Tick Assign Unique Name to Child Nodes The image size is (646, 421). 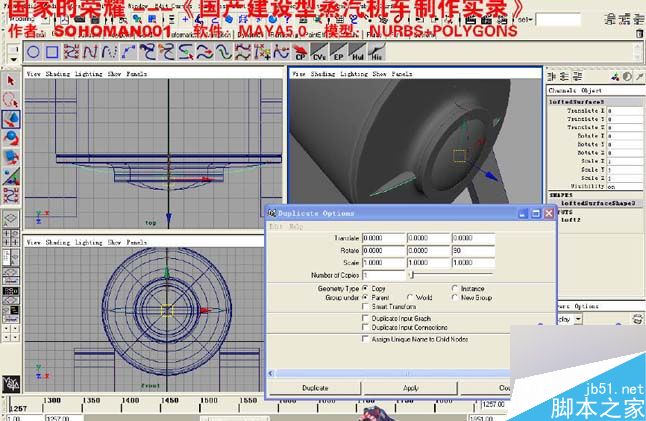(365, 339)
